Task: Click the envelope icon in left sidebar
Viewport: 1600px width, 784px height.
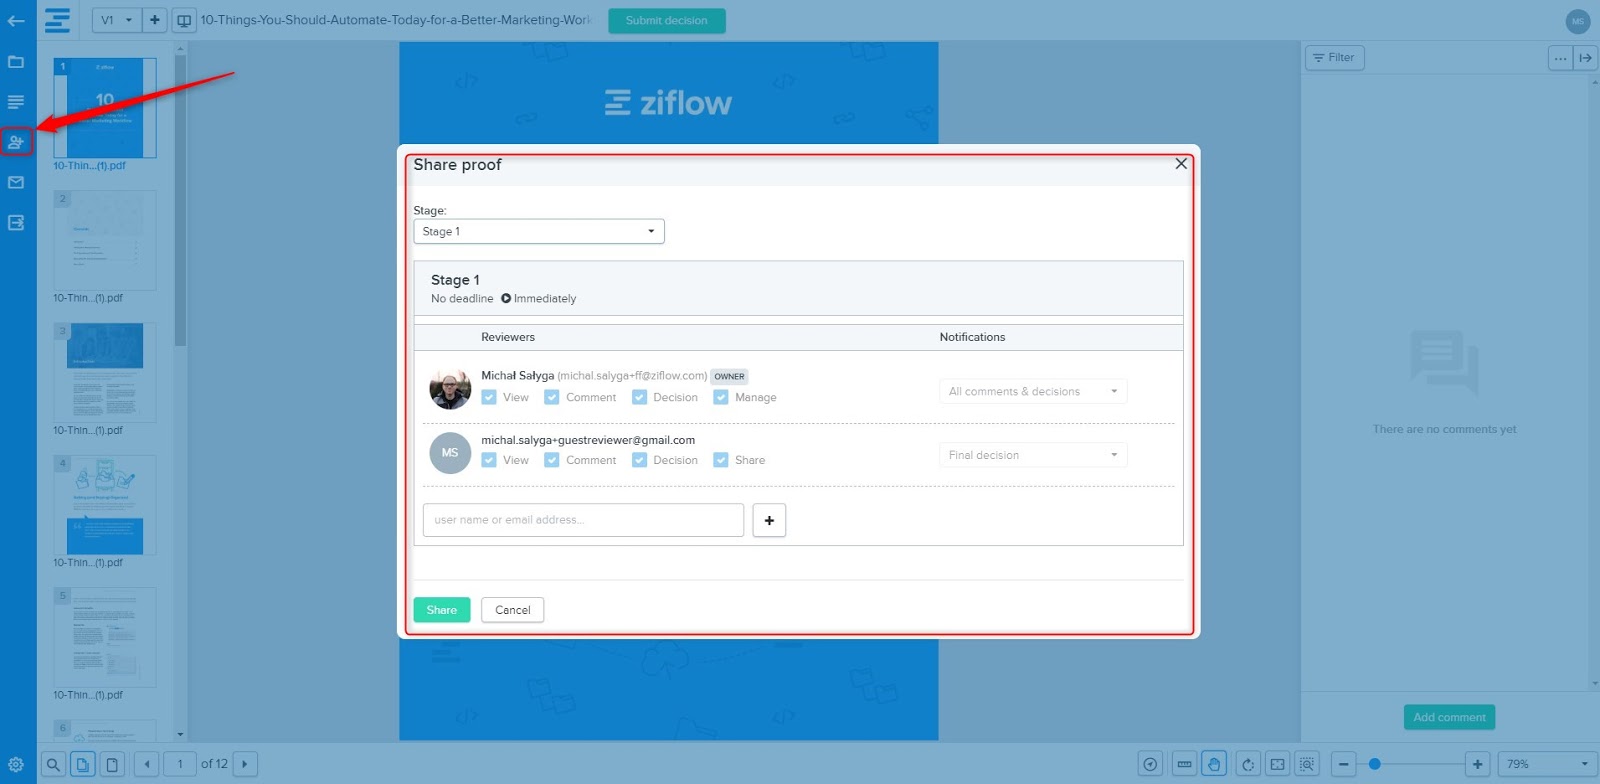Action: tap(16, 182)
